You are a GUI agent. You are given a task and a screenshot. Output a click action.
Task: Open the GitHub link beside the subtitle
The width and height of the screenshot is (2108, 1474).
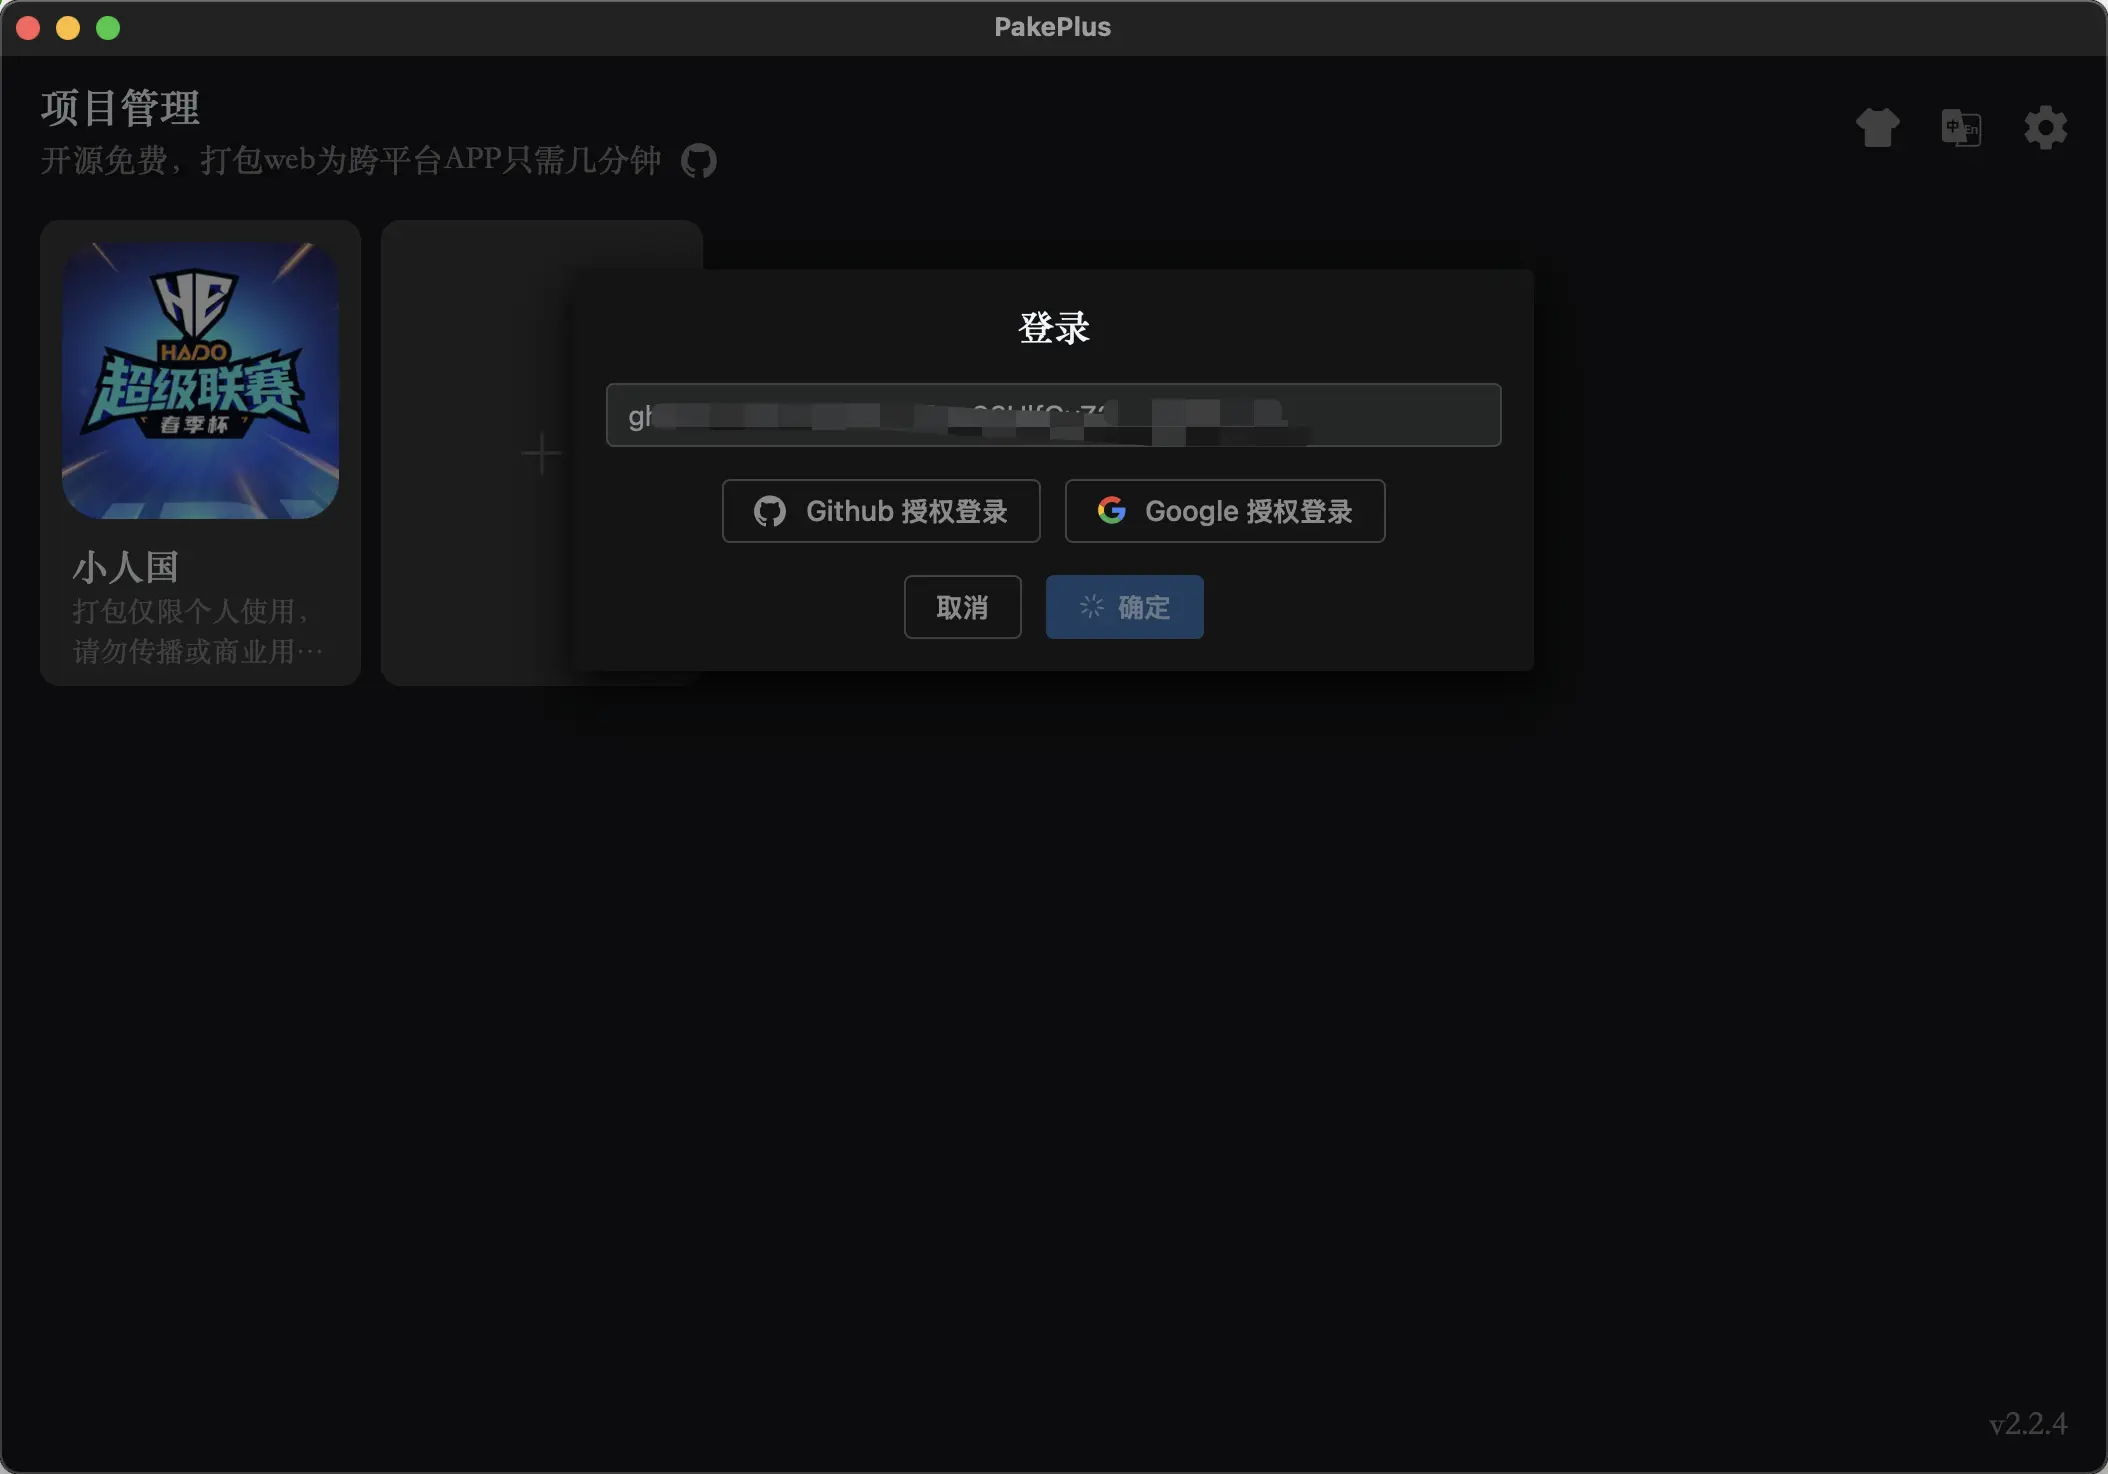(699, 160)
